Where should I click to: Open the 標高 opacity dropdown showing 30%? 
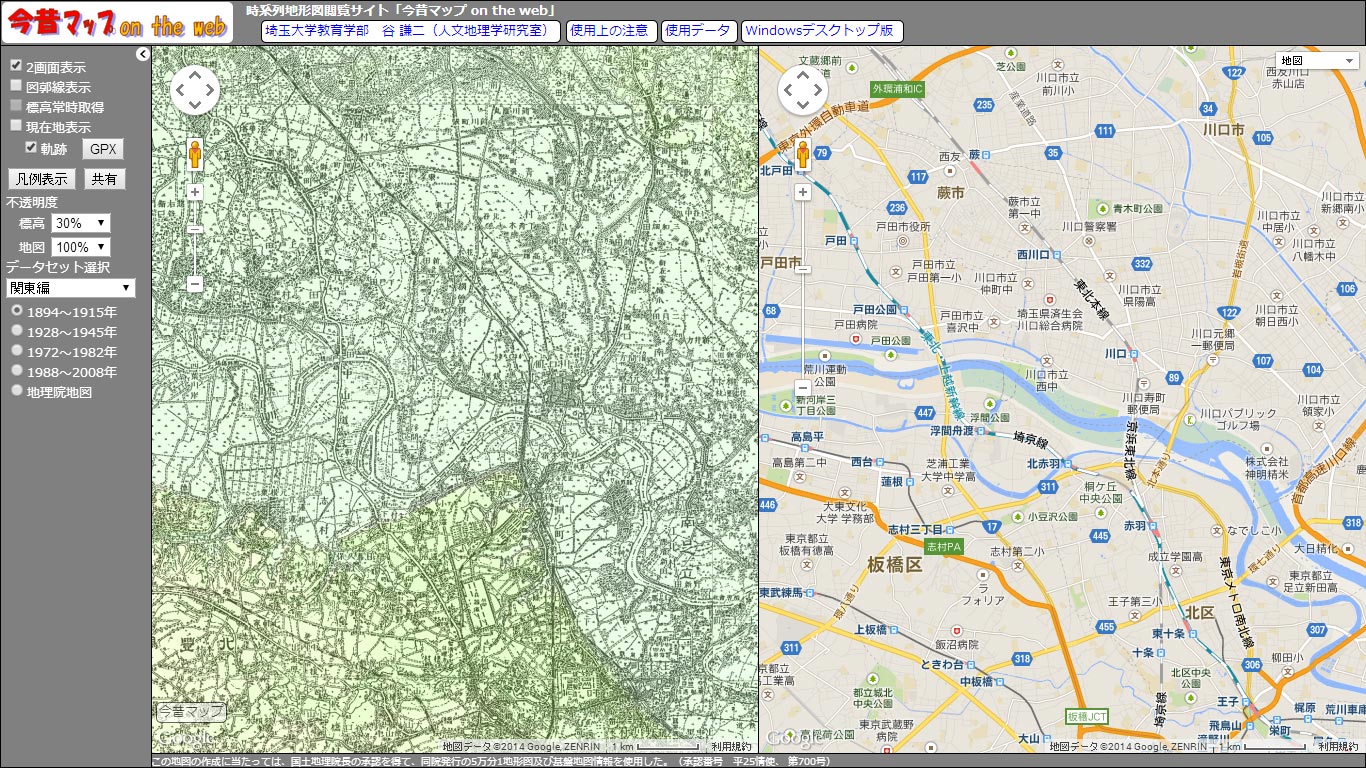[81, 223]
